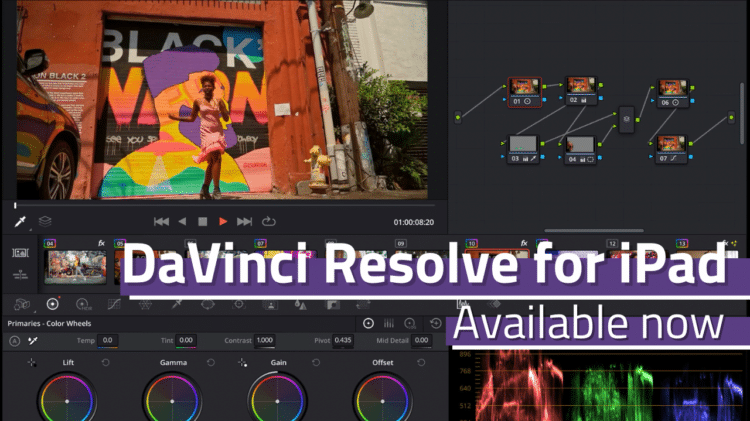Click the Stop playback button
The image size is (750, 421).
coord(202,221)
